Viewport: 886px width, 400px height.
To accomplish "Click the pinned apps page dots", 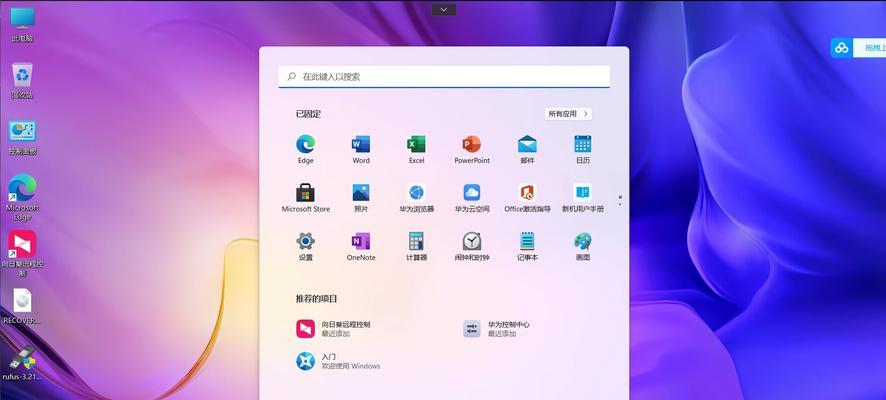I will (620, 200).
